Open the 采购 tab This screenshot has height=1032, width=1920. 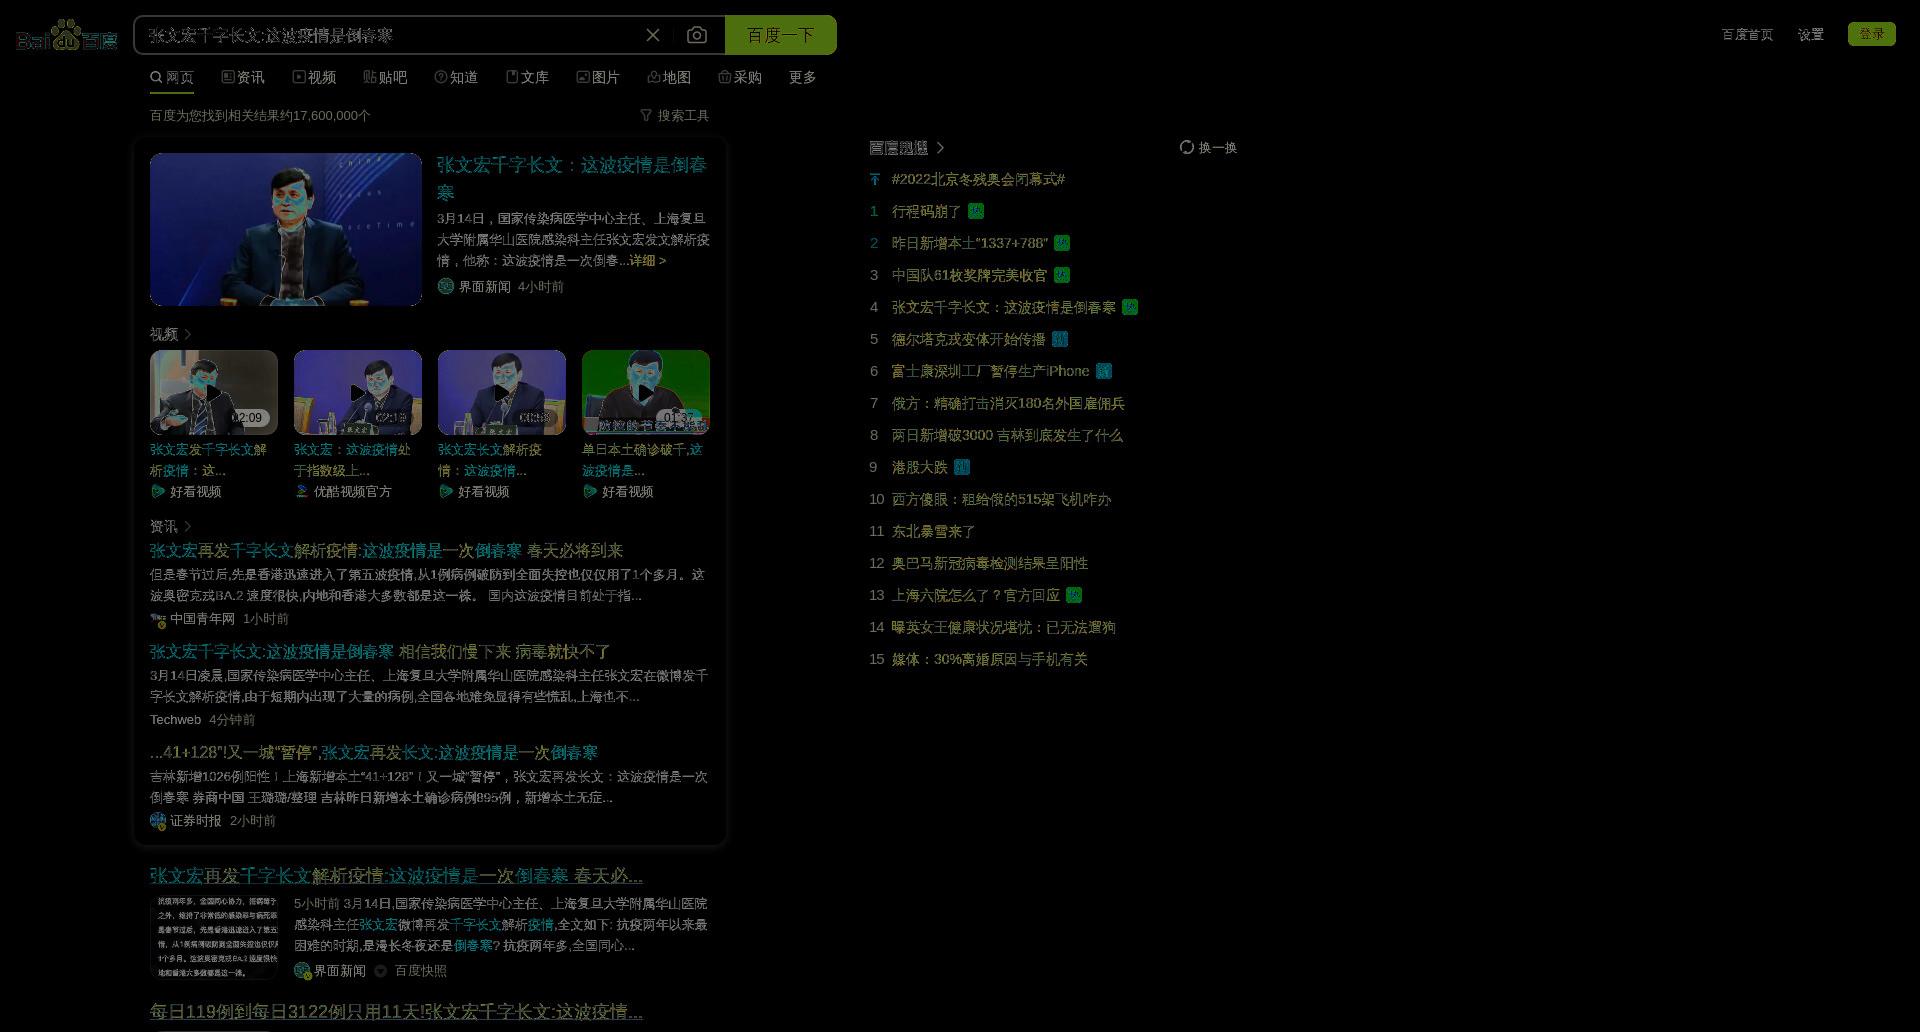point(740,77)
